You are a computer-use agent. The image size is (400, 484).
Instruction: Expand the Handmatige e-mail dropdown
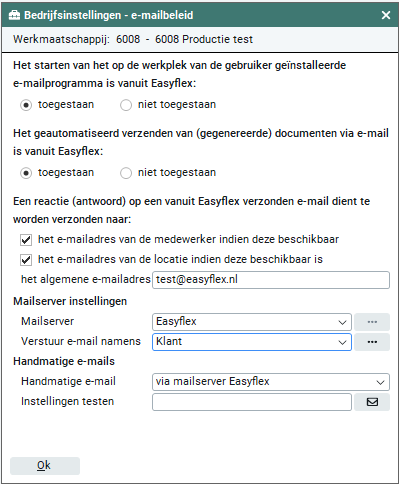(x=271, y=382)
